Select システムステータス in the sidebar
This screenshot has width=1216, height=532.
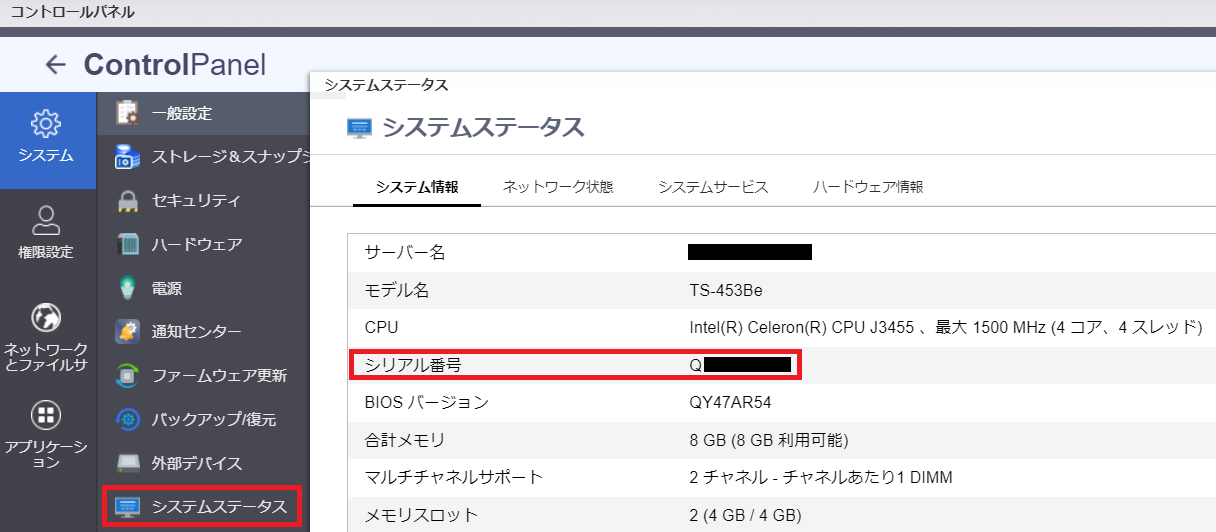coord(219,507)
